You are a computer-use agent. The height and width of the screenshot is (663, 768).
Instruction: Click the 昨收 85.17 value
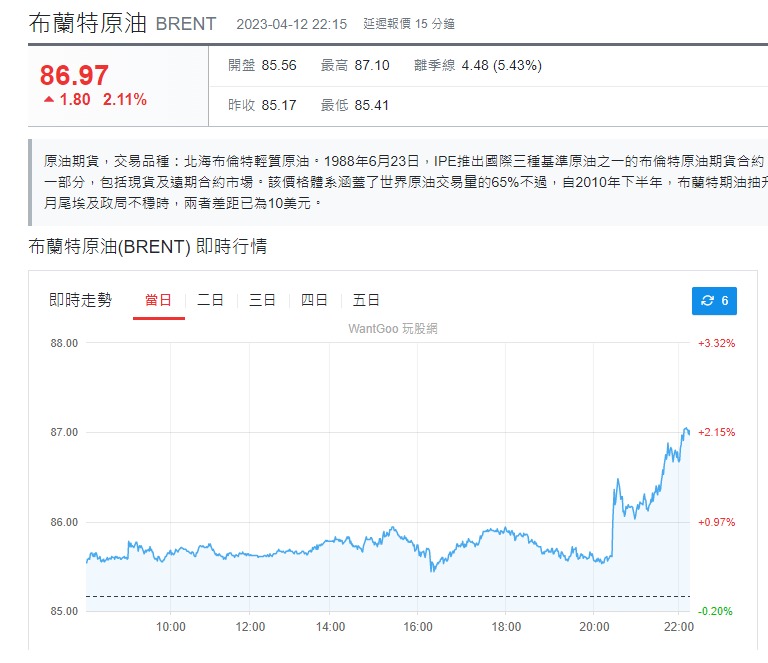tap(279, 105)
